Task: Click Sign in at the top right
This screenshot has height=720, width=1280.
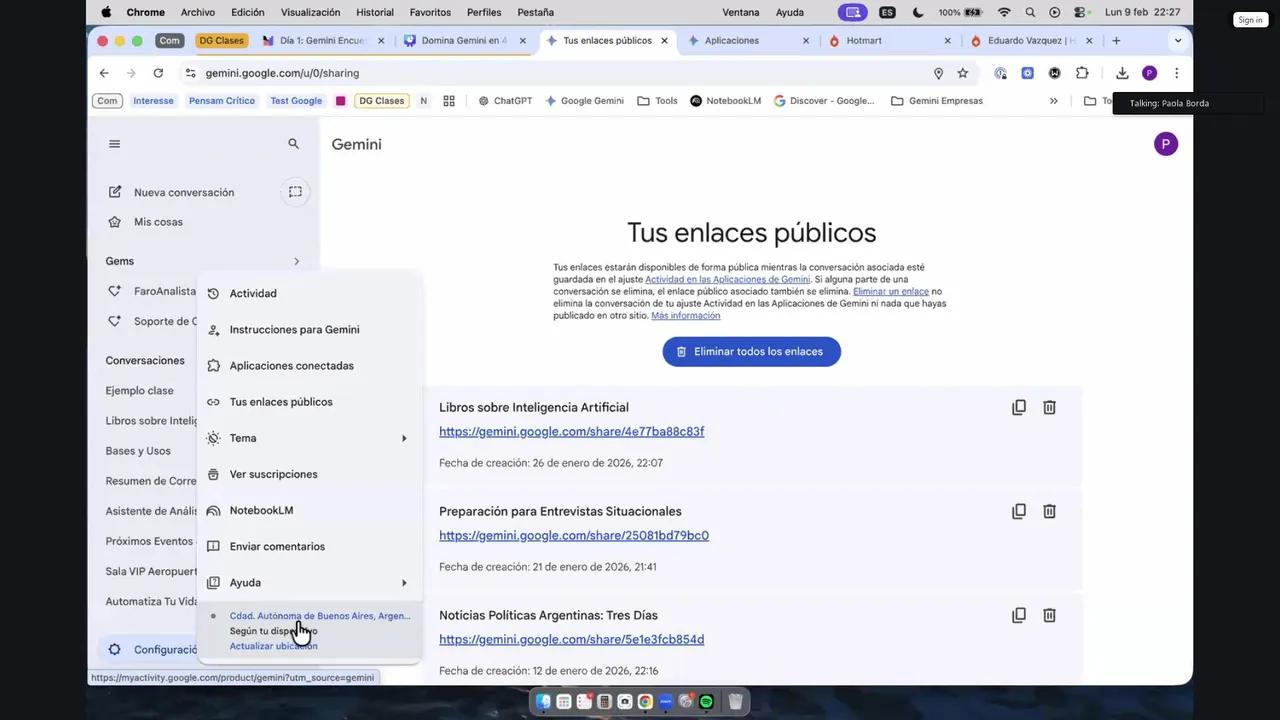Action: [x=1249, y=20]
